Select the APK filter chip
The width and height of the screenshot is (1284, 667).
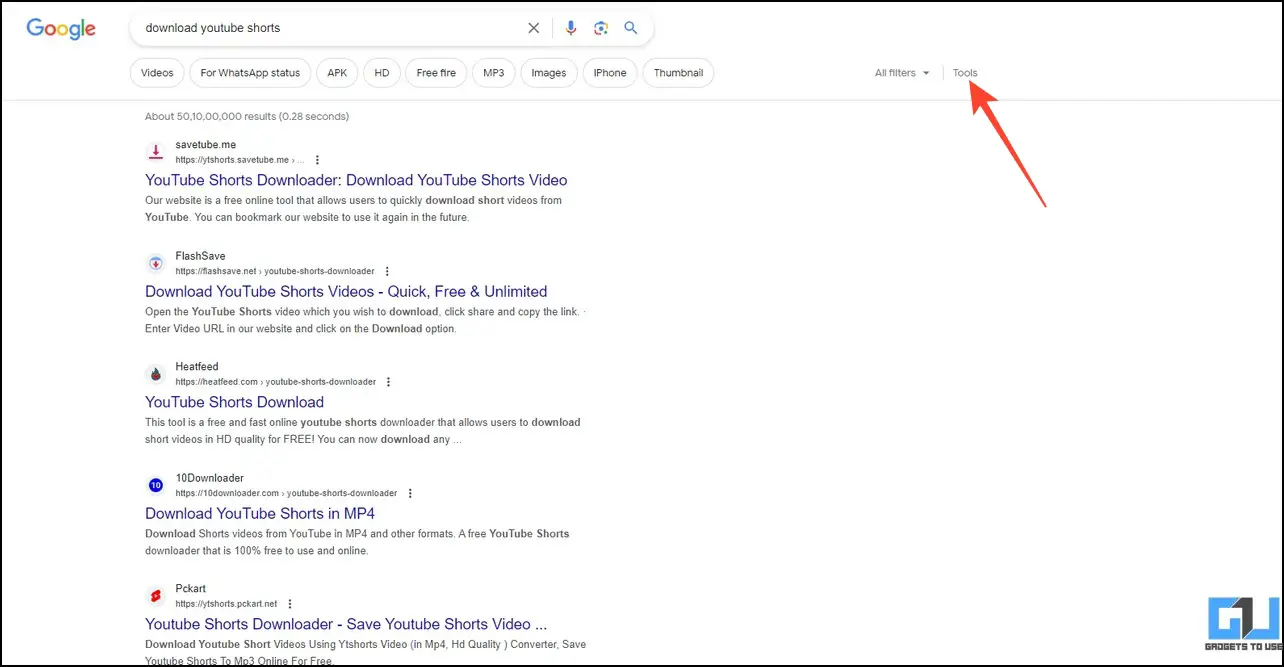(x=337, y=73)
